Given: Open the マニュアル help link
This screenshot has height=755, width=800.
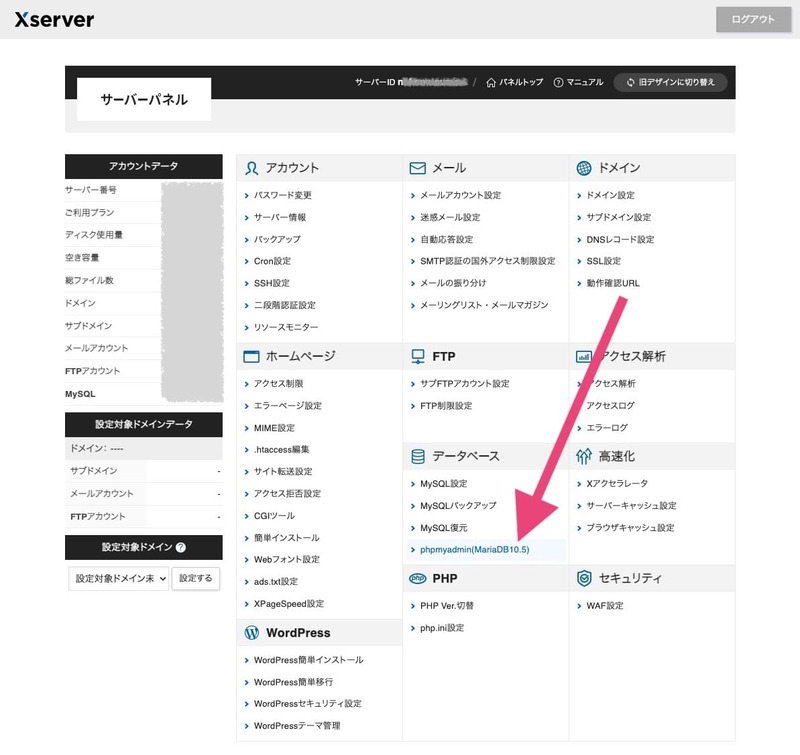Looking at the screenshot, I should click(x=578, y=82).
